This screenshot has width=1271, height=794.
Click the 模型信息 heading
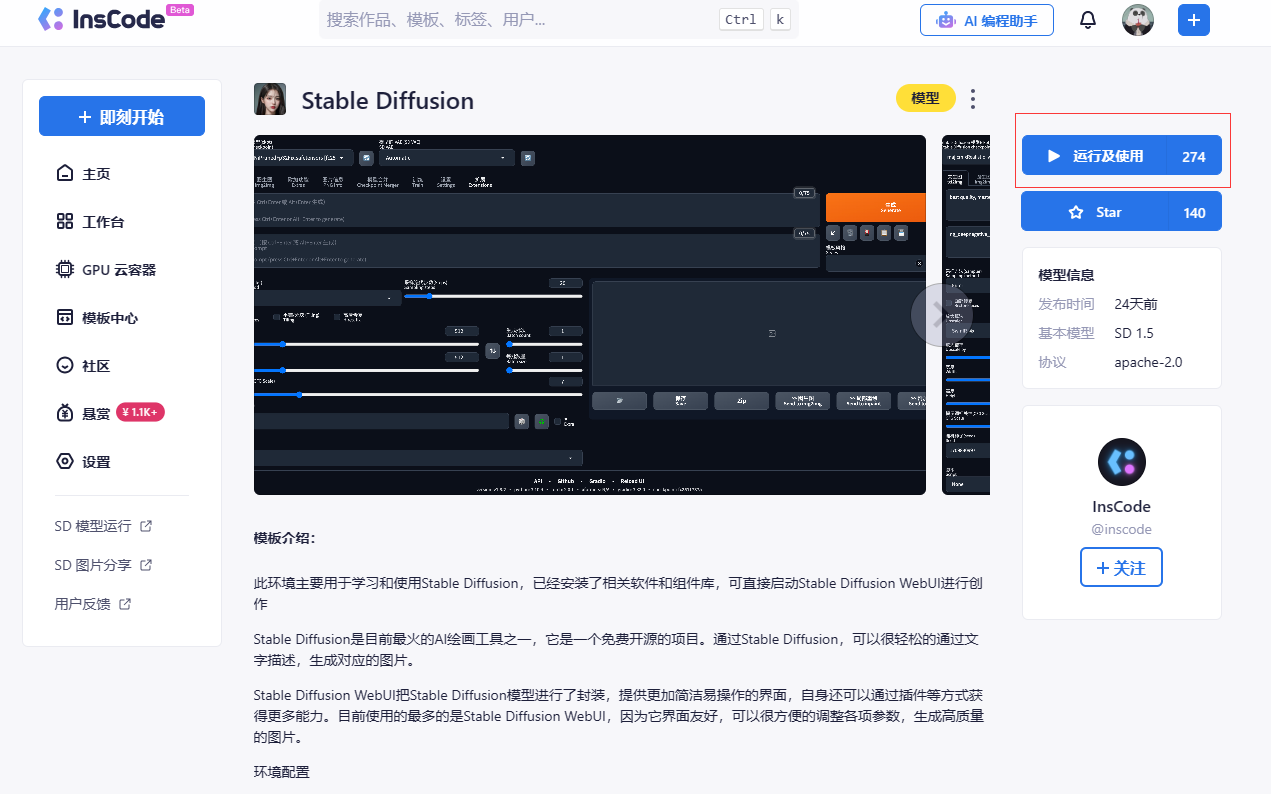1066,275
